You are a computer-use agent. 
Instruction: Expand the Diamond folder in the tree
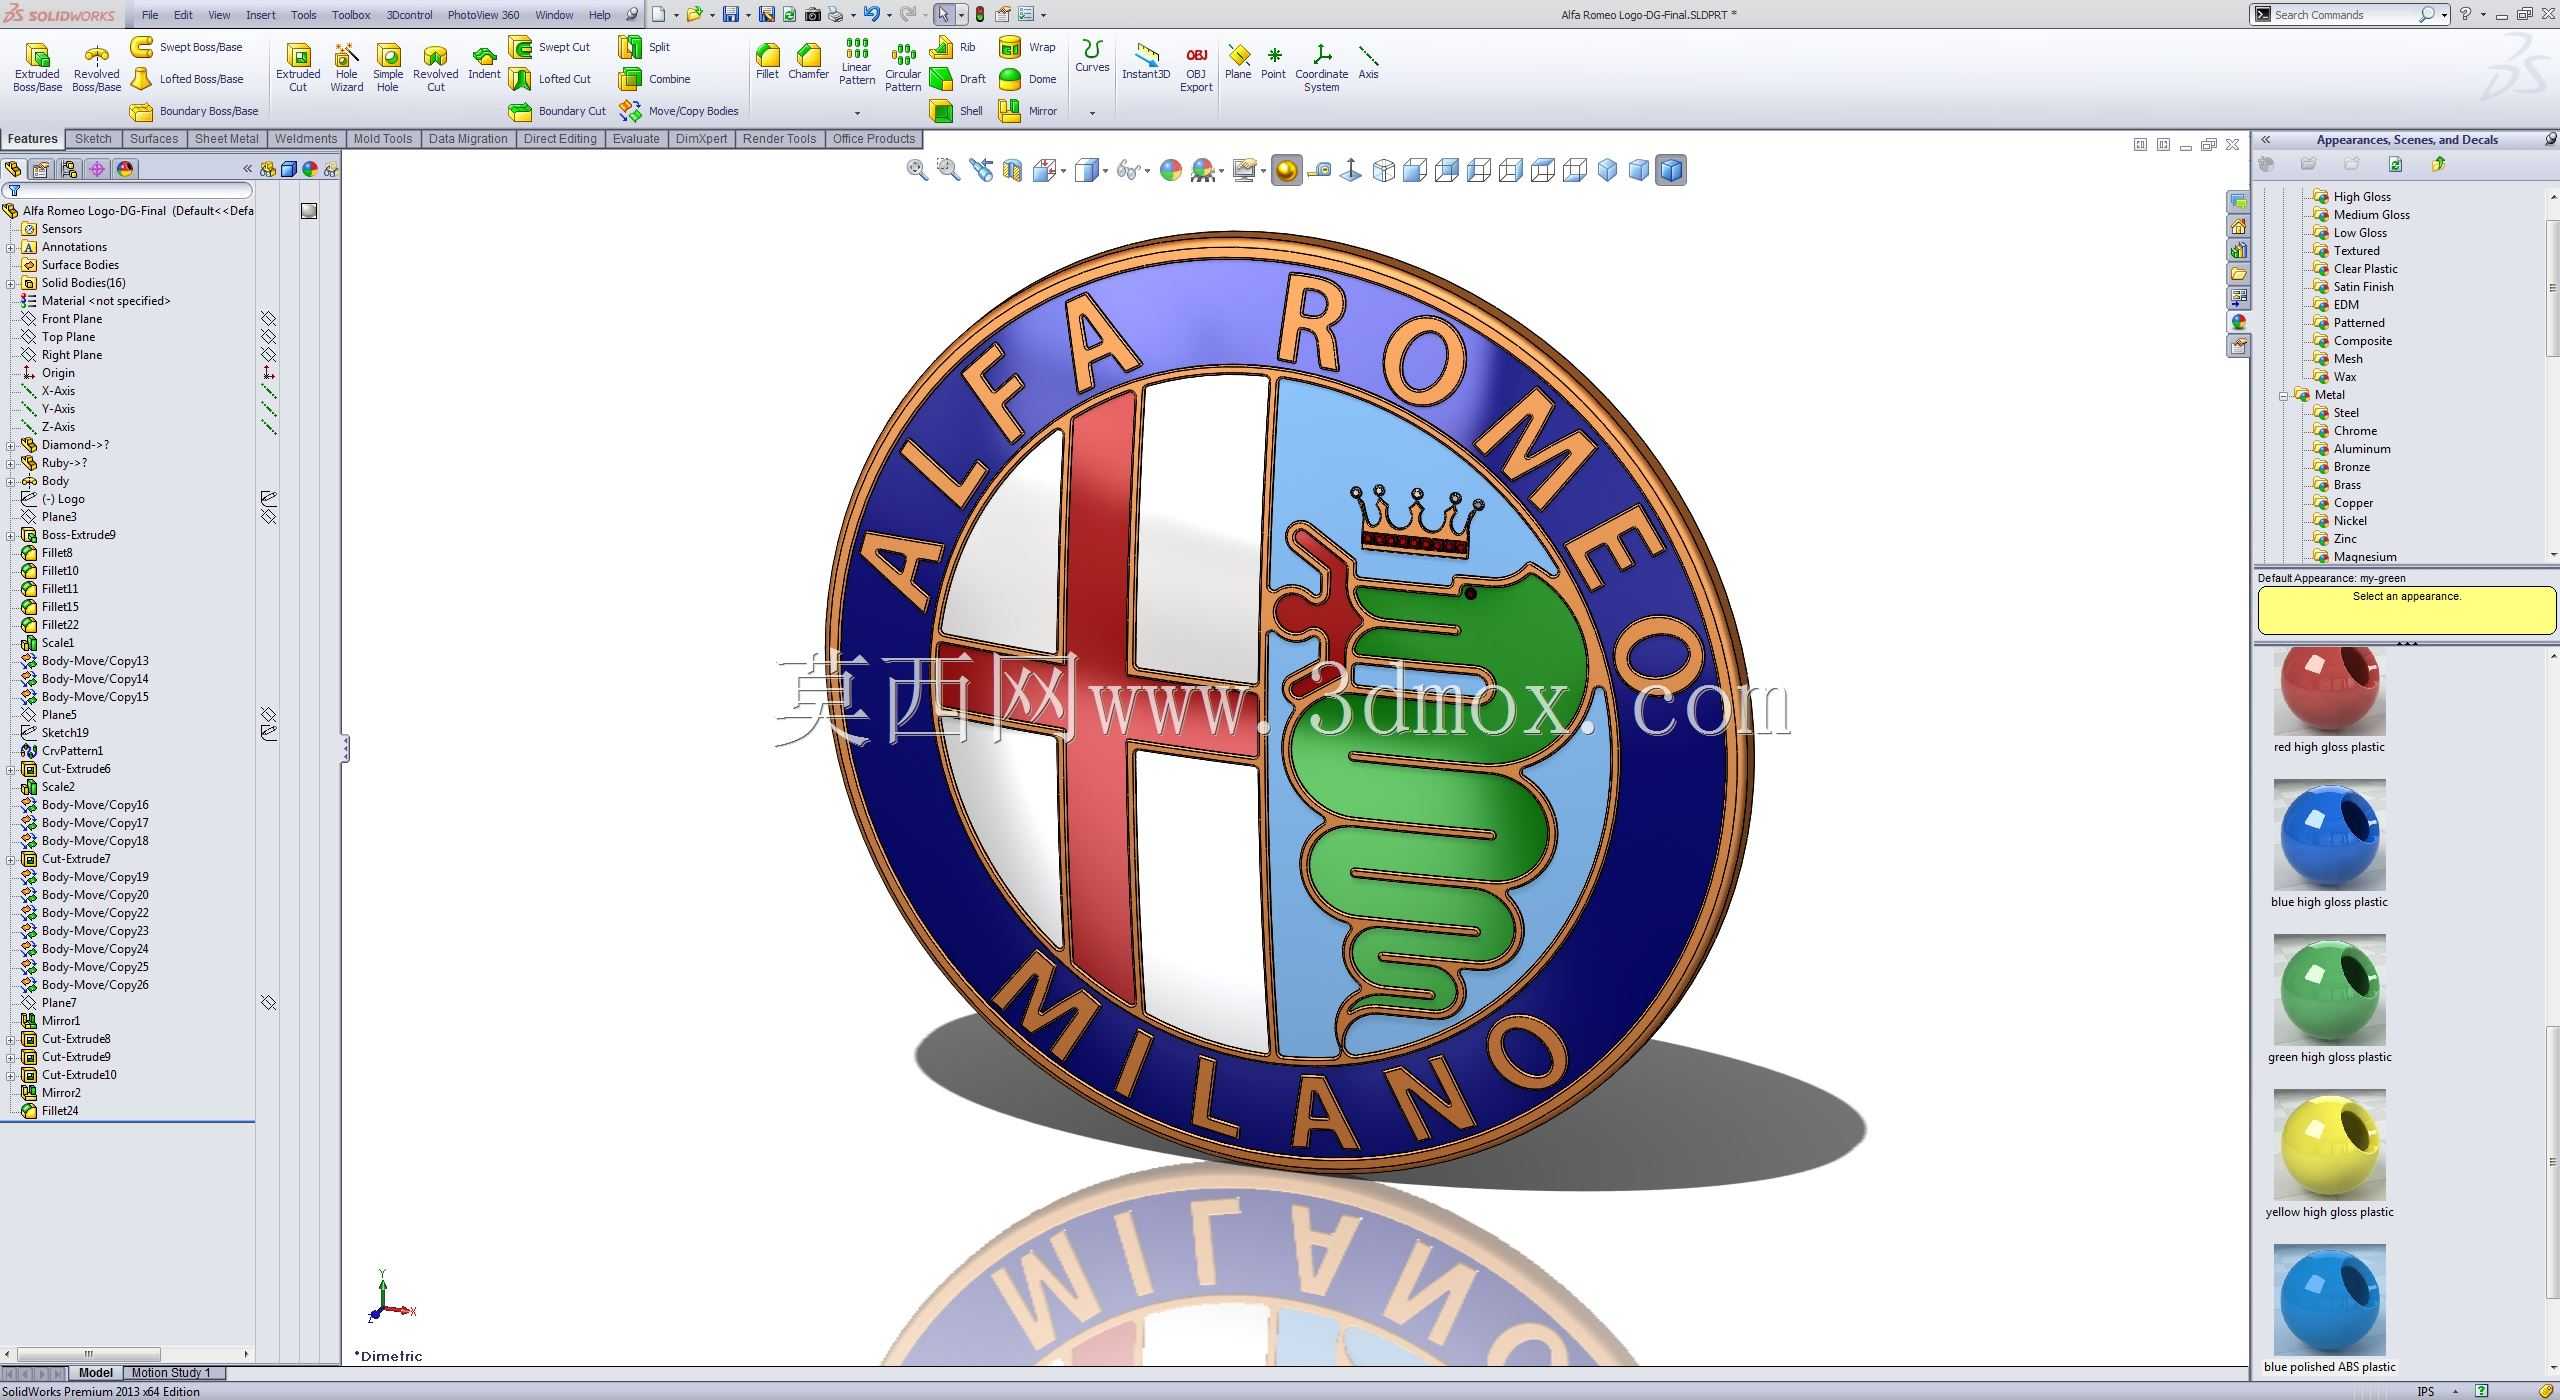pos(10,445)
